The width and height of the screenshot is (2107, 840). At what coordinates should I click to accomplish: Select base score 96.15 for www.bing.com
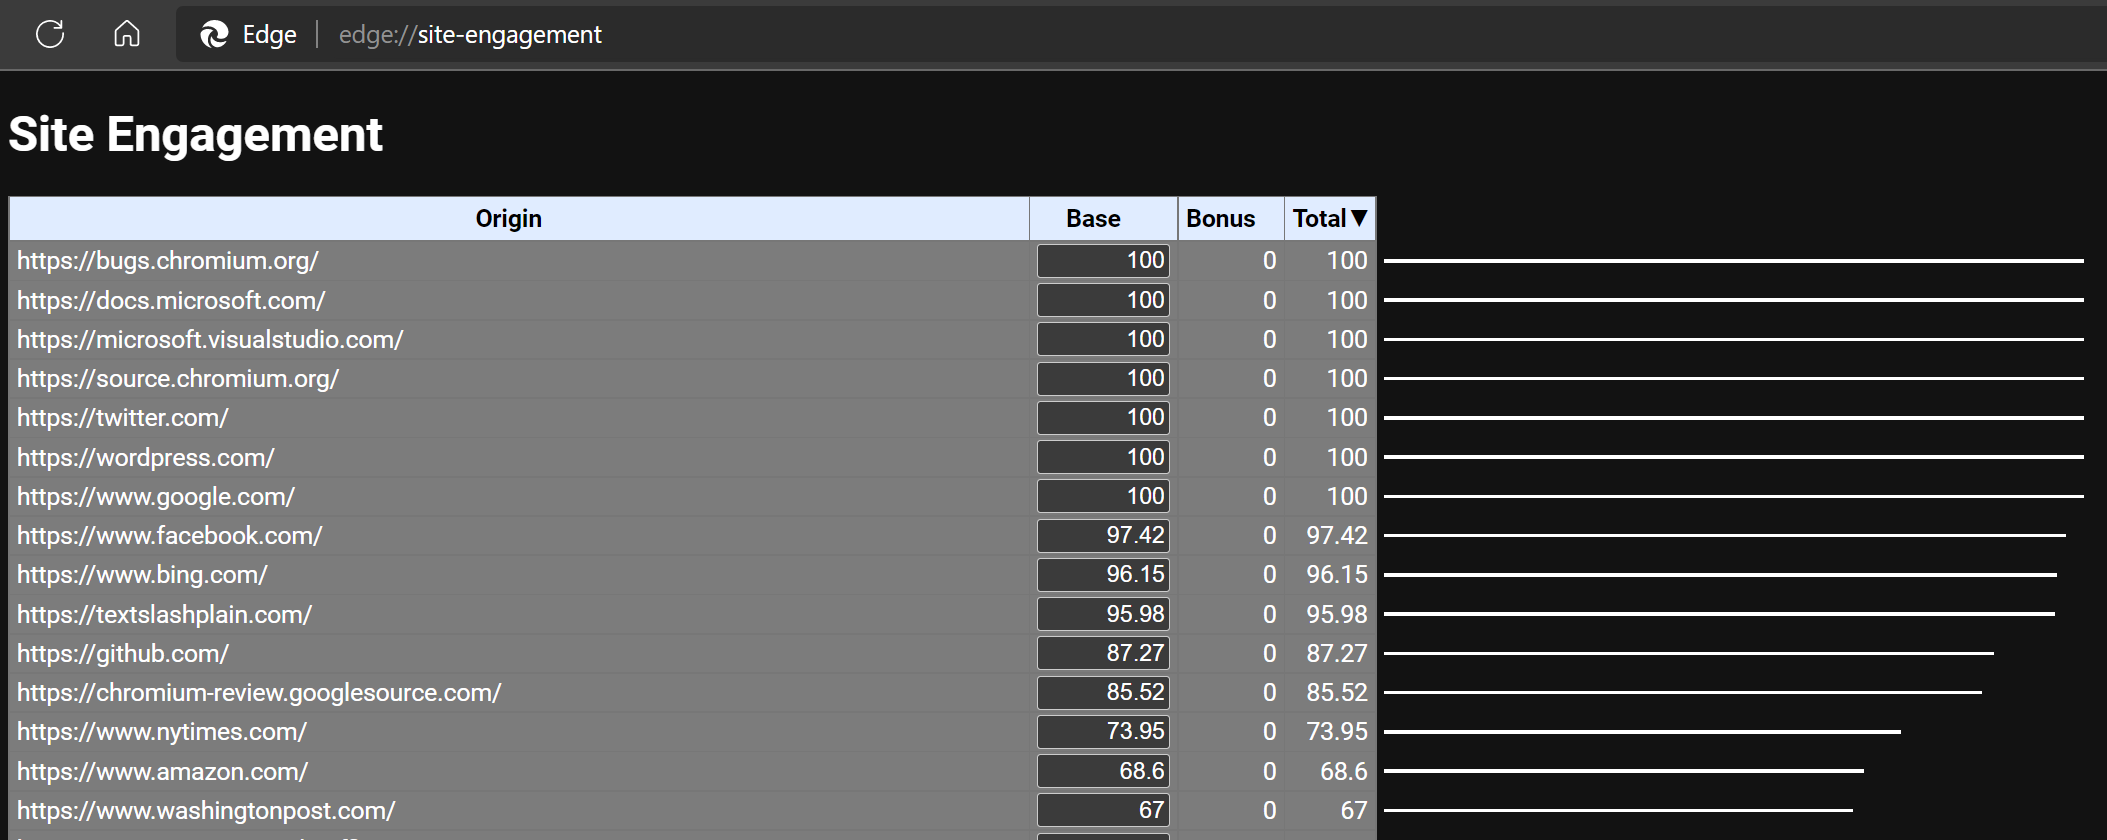1103,575
